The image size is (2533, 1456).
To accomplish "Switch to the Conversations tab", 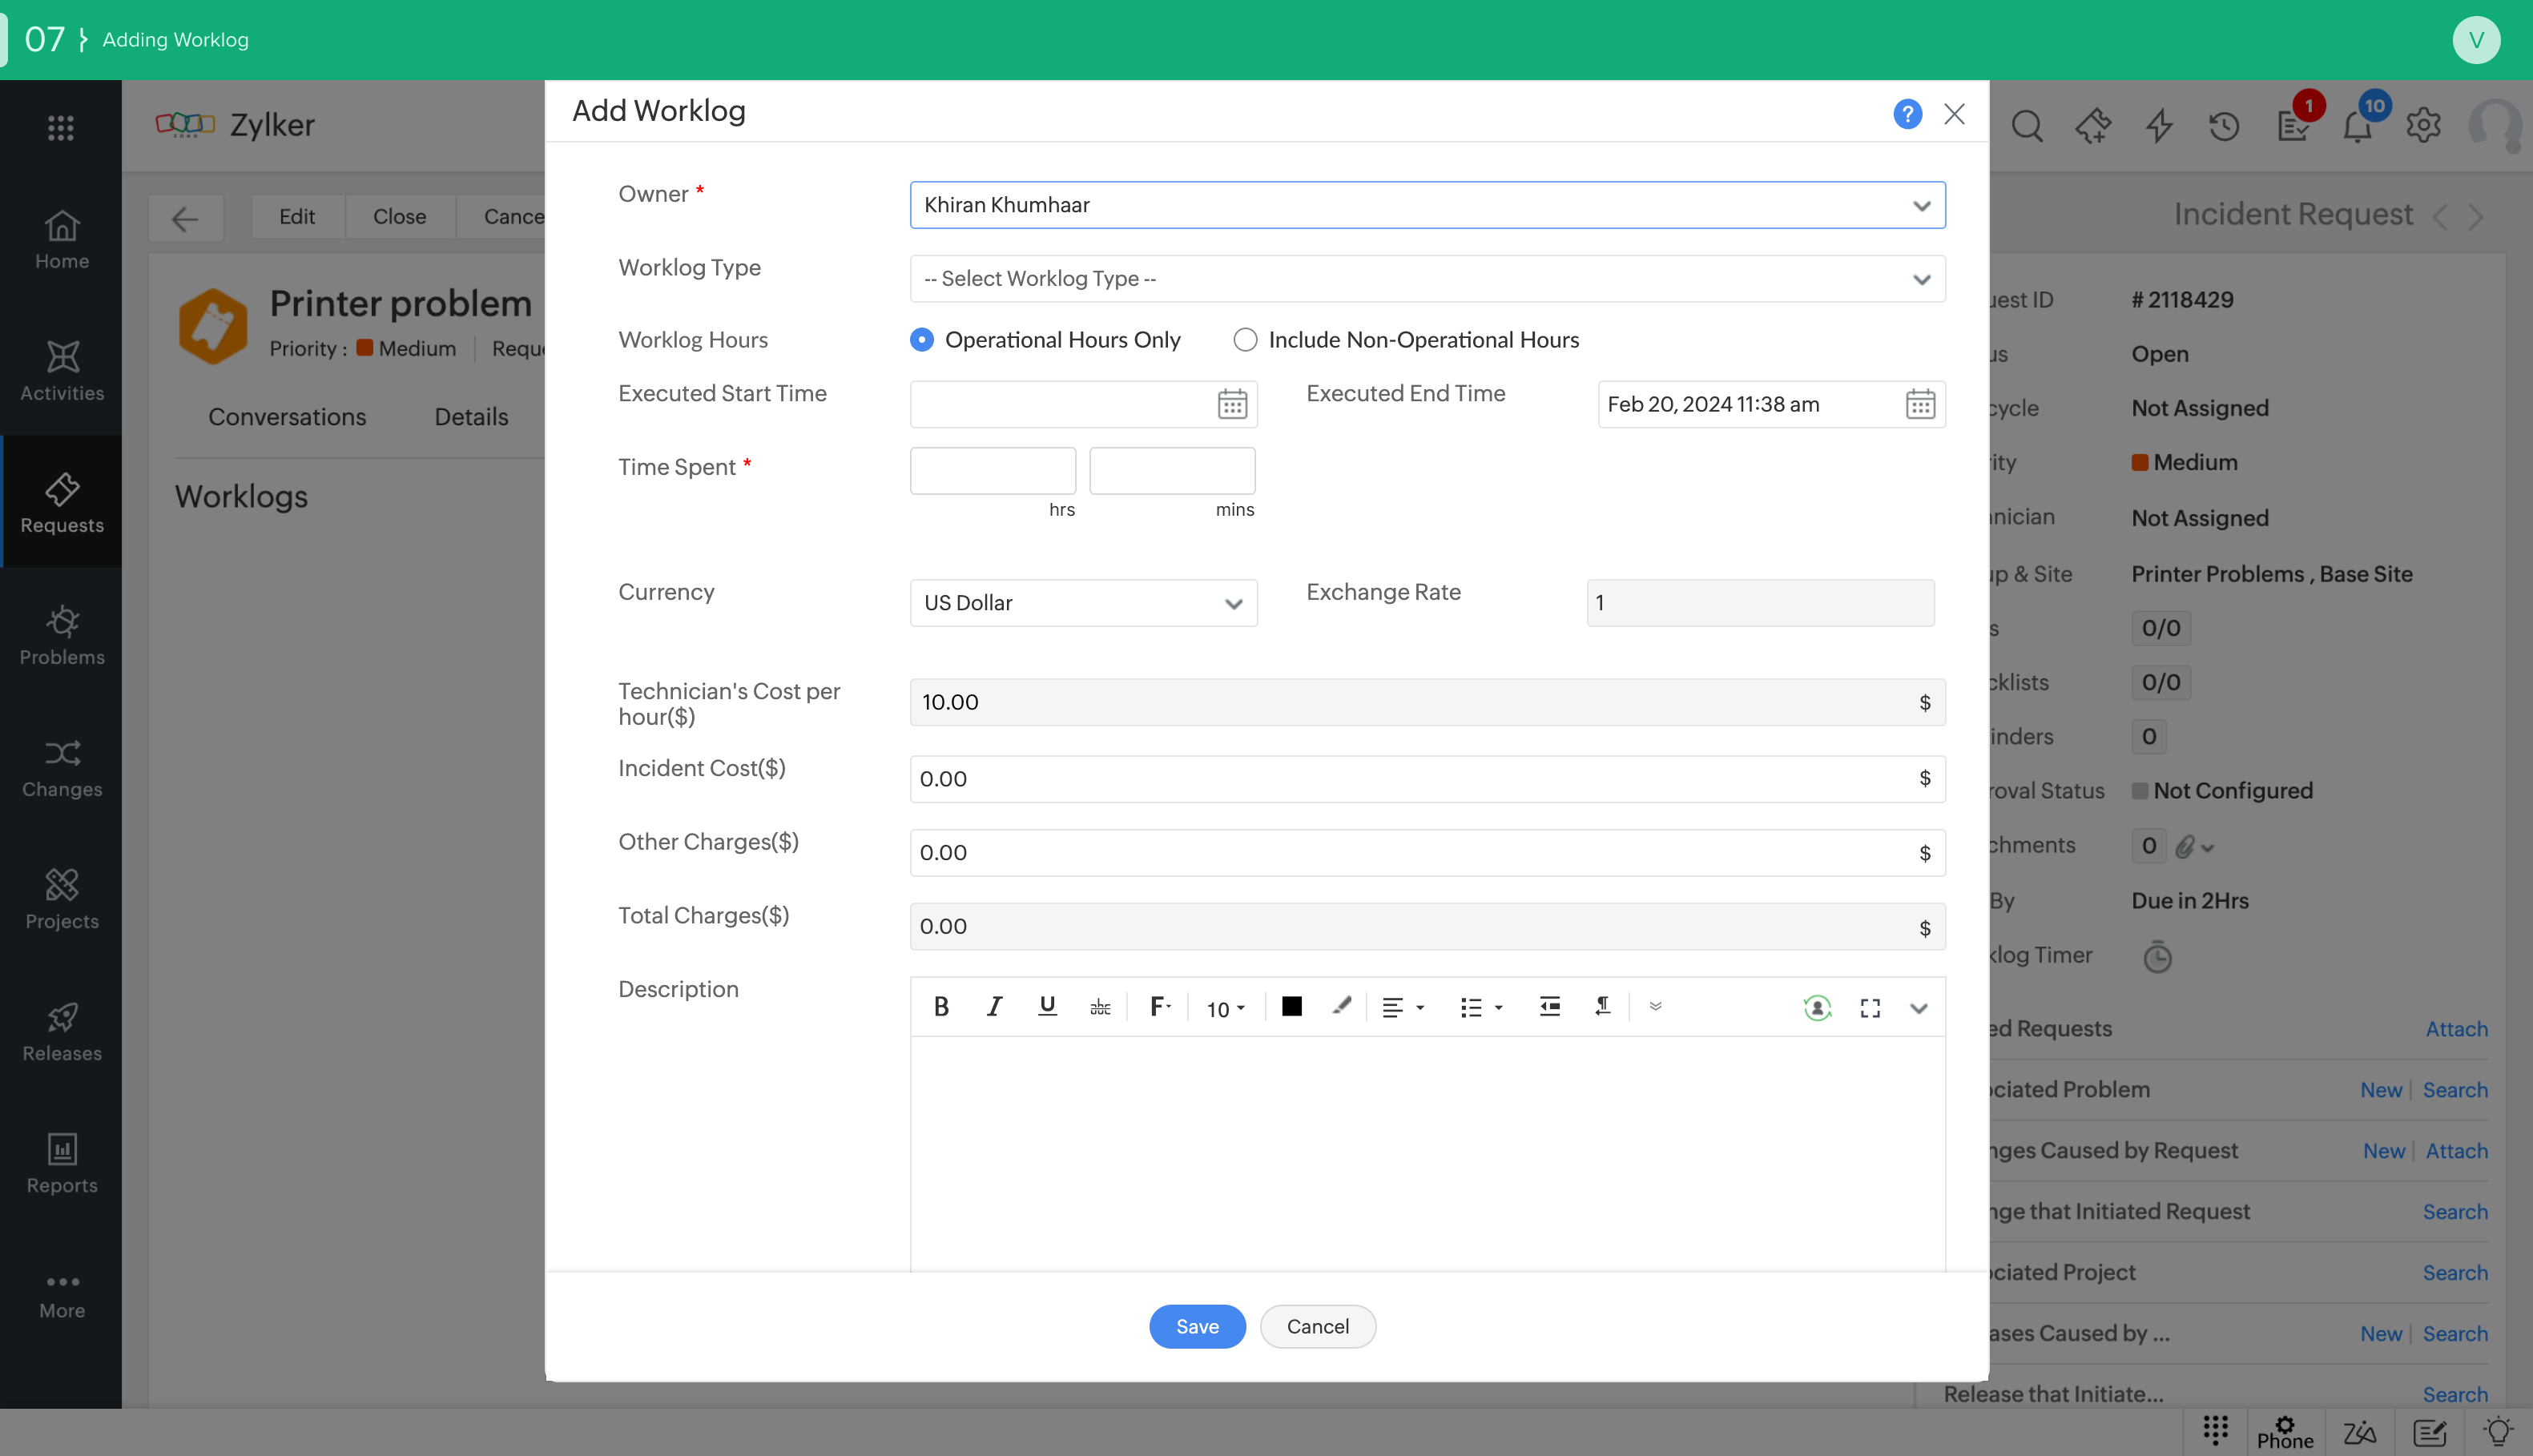I will coord(287,417).
